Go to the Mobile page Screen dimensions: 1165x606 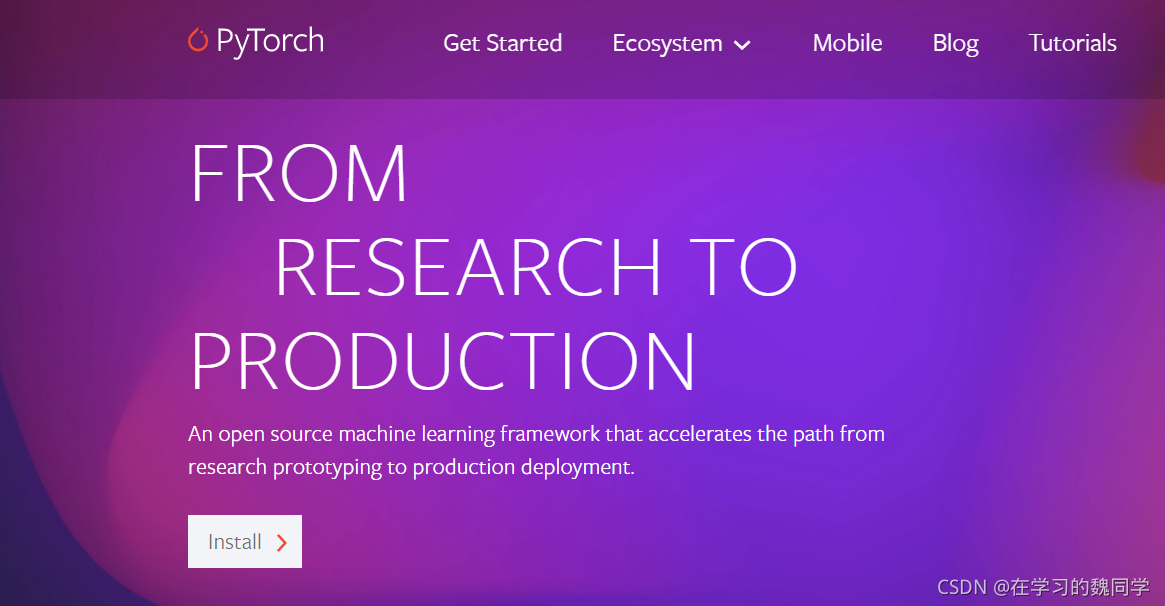(847, 43)
